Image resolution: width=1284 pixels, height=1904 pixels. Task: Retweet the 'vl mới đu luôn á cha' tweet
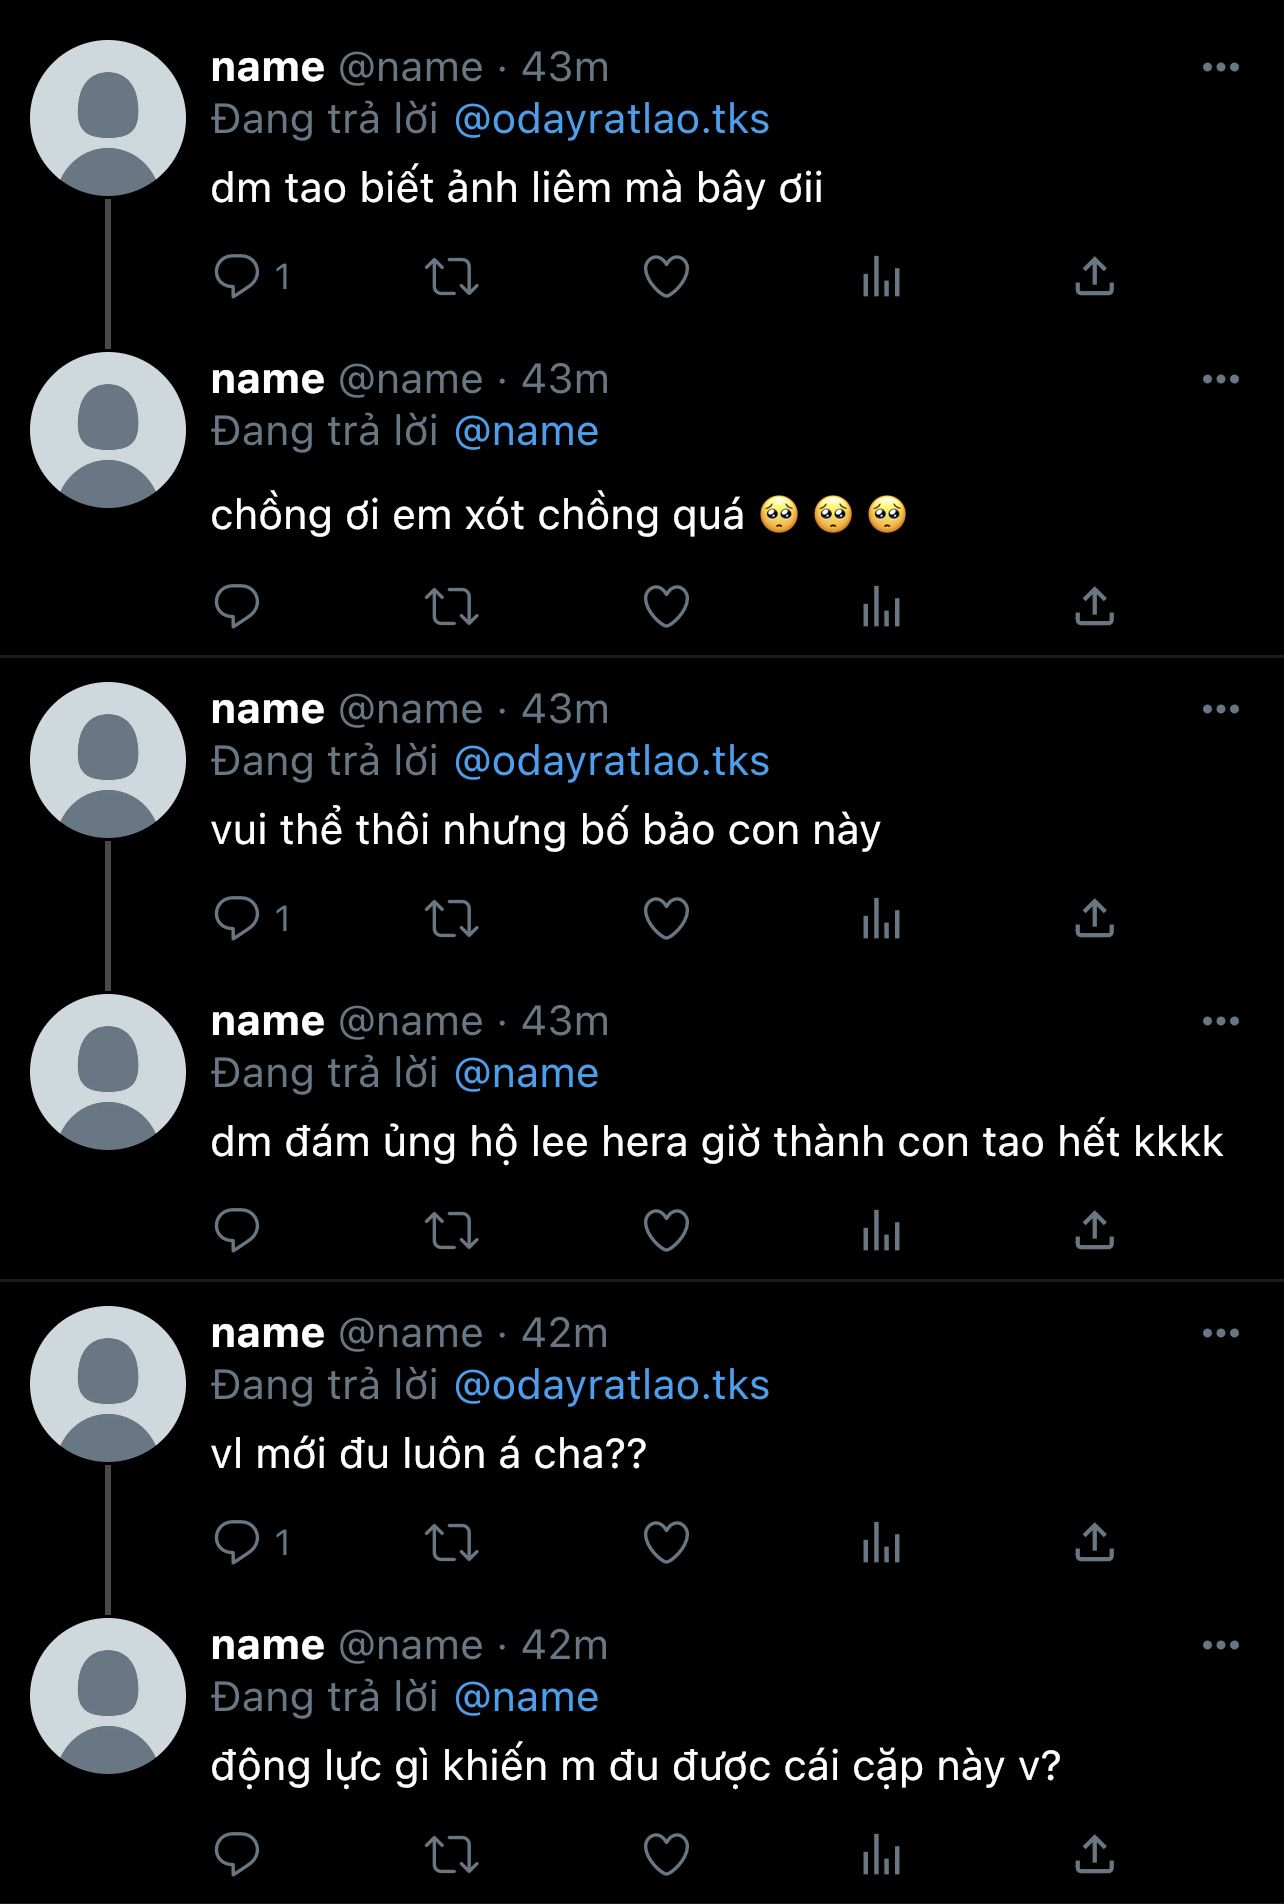pyautogui.click(x=452, y=1542)
